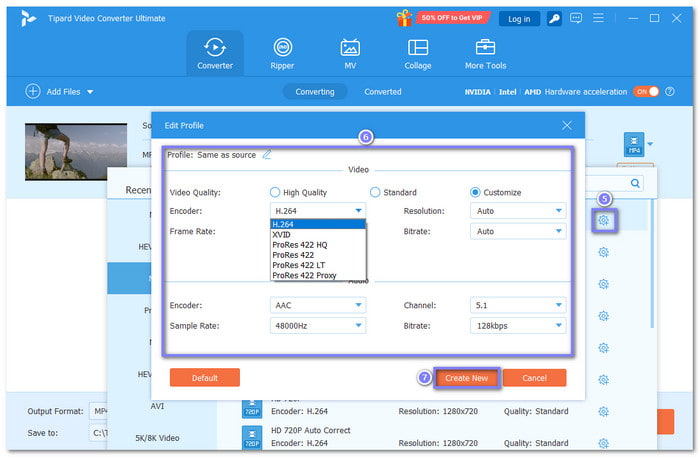
Task: Click the video thumbnail preview
Action: (x=75, y=152)
